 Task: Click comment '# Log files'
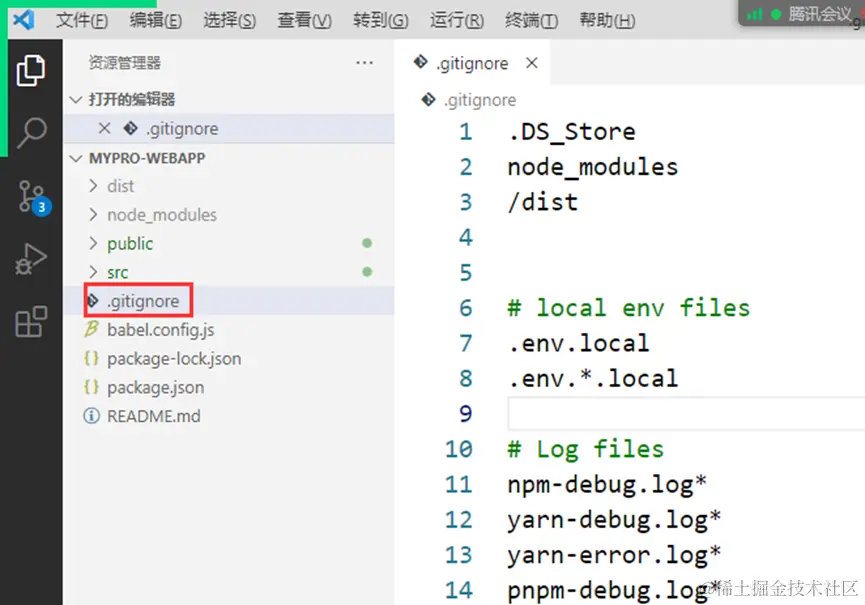point(586,449)
